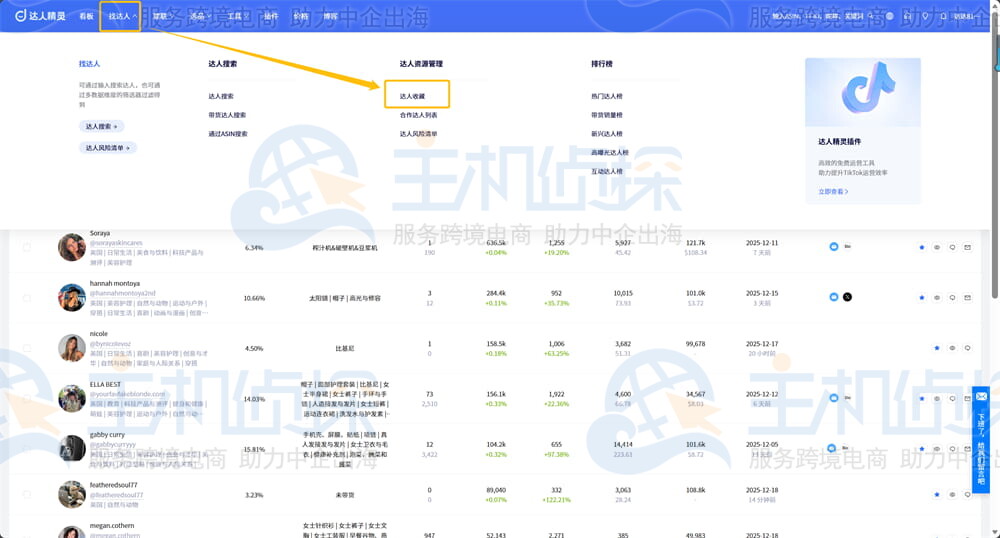Expand the 工具 nav dropdown
Viewport: 1000px width, 538px height.
pyautogui.click(x=237, y=16)
